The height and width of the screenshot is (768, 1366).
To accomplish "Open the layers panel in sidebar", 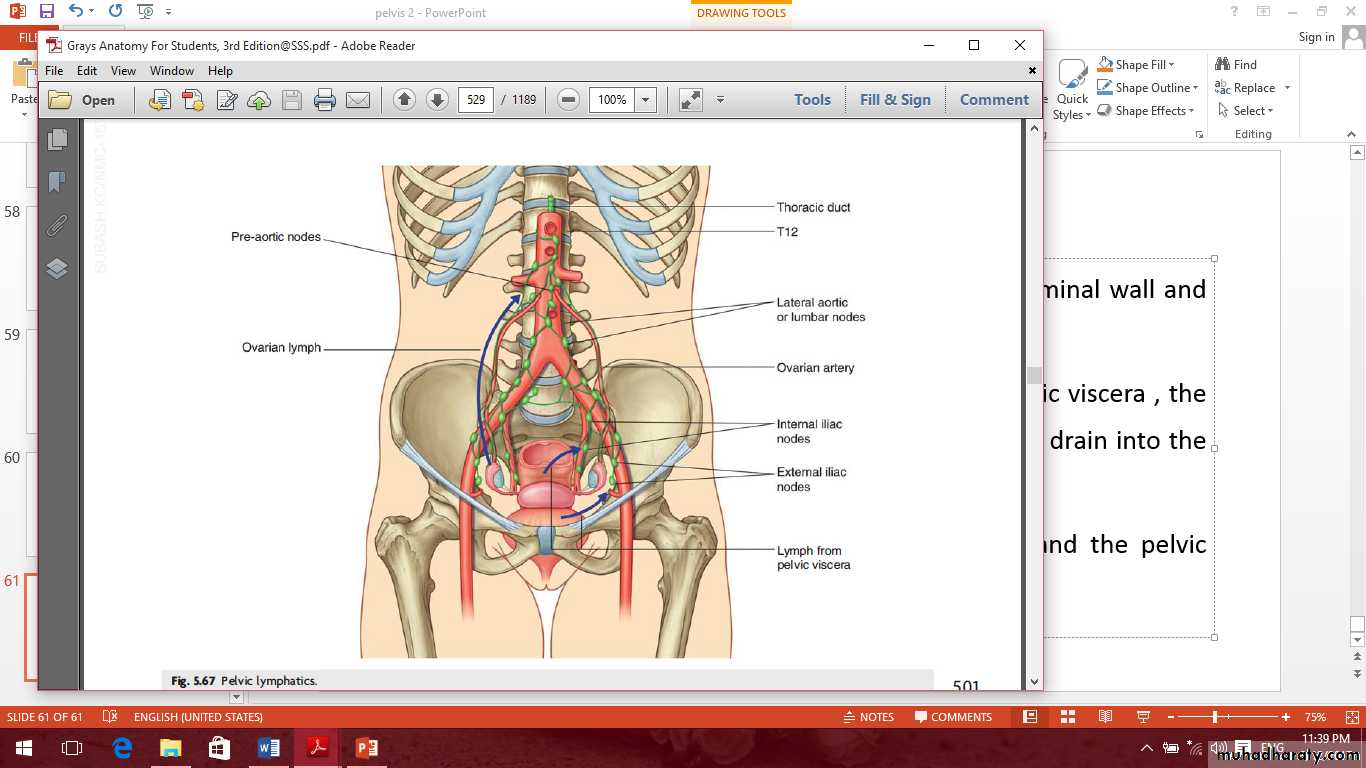I will 57,268.
